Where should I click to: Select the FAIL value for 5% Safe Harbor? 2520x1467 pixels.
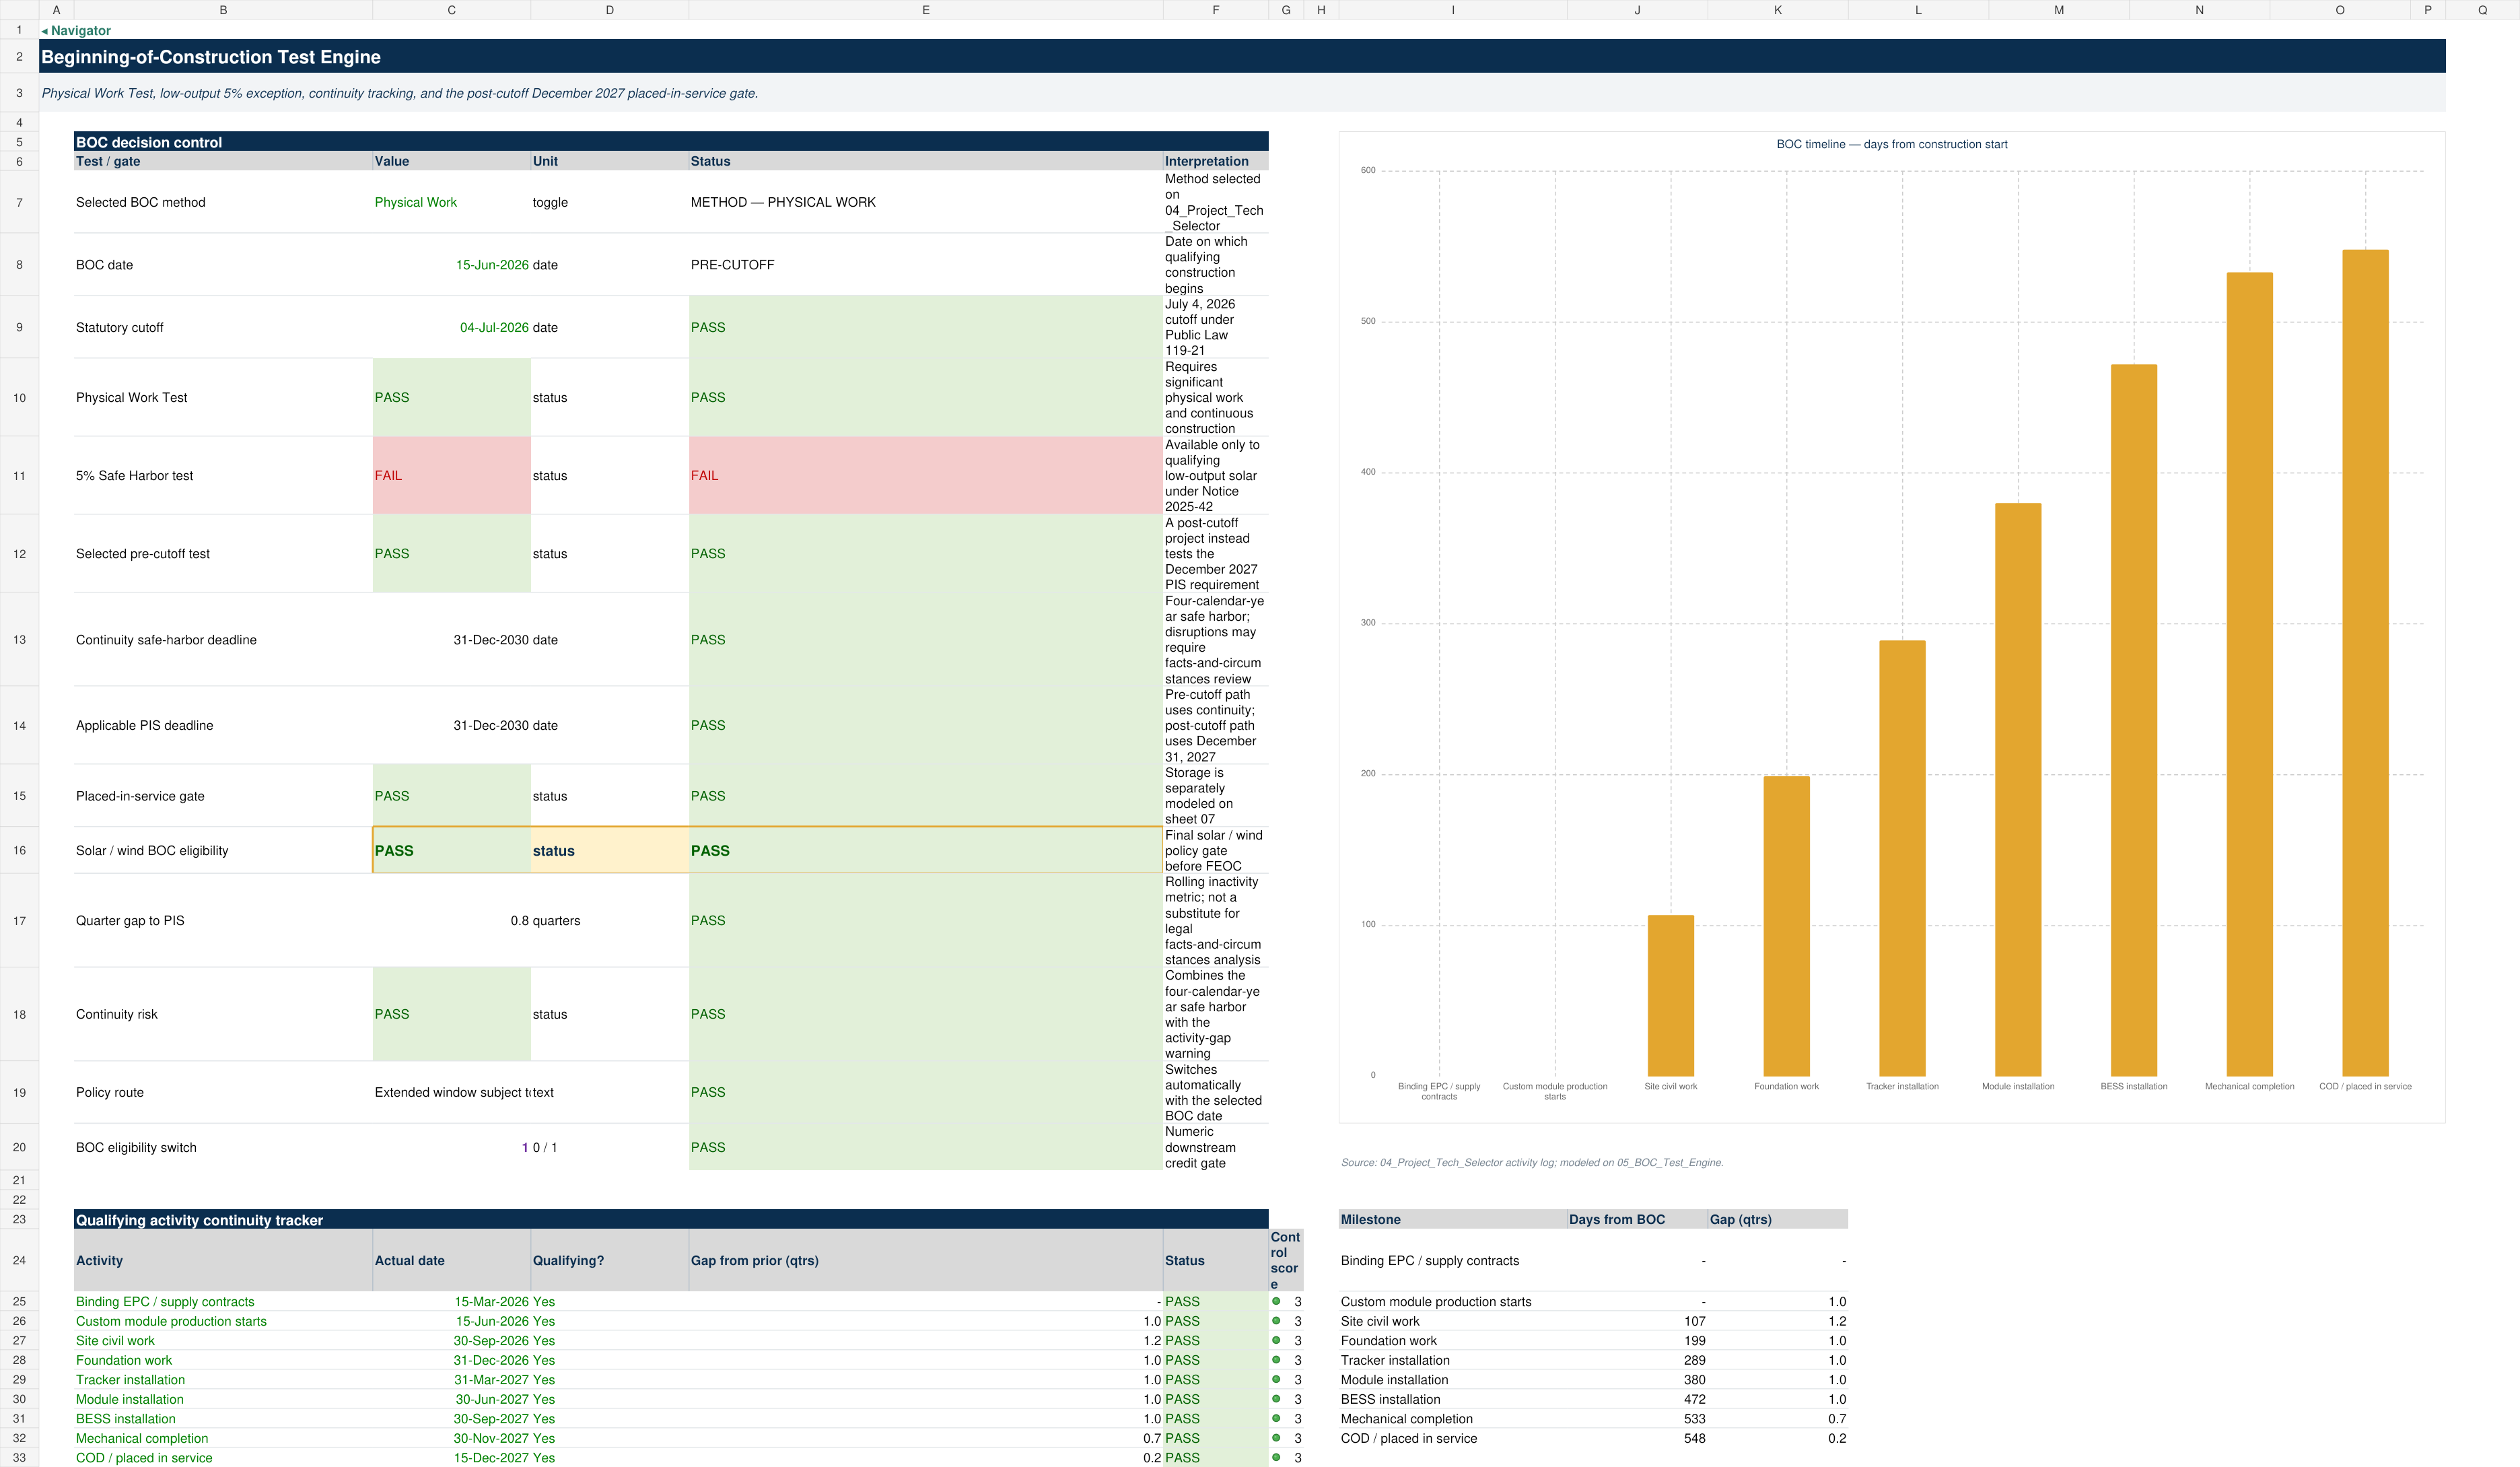[x=451, y=475]
